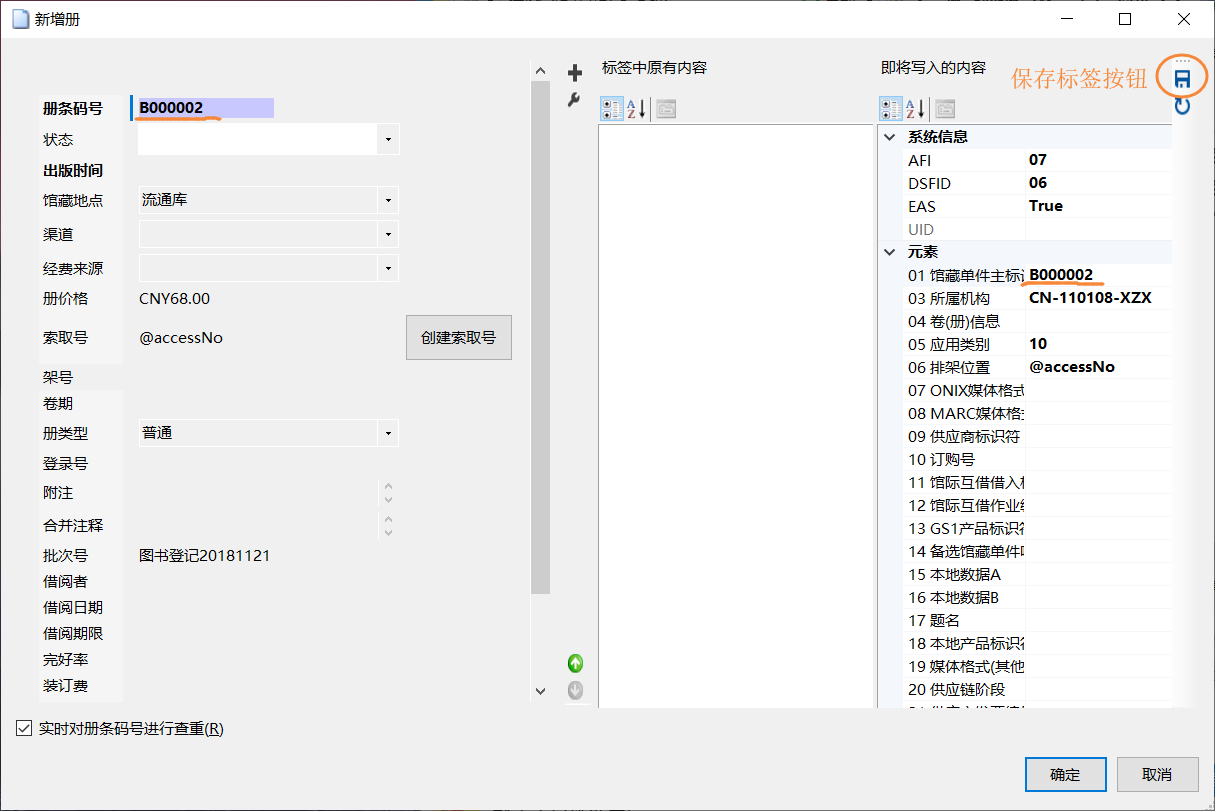
Task: Select the 17 题名 row
Action: point(1038,620)
